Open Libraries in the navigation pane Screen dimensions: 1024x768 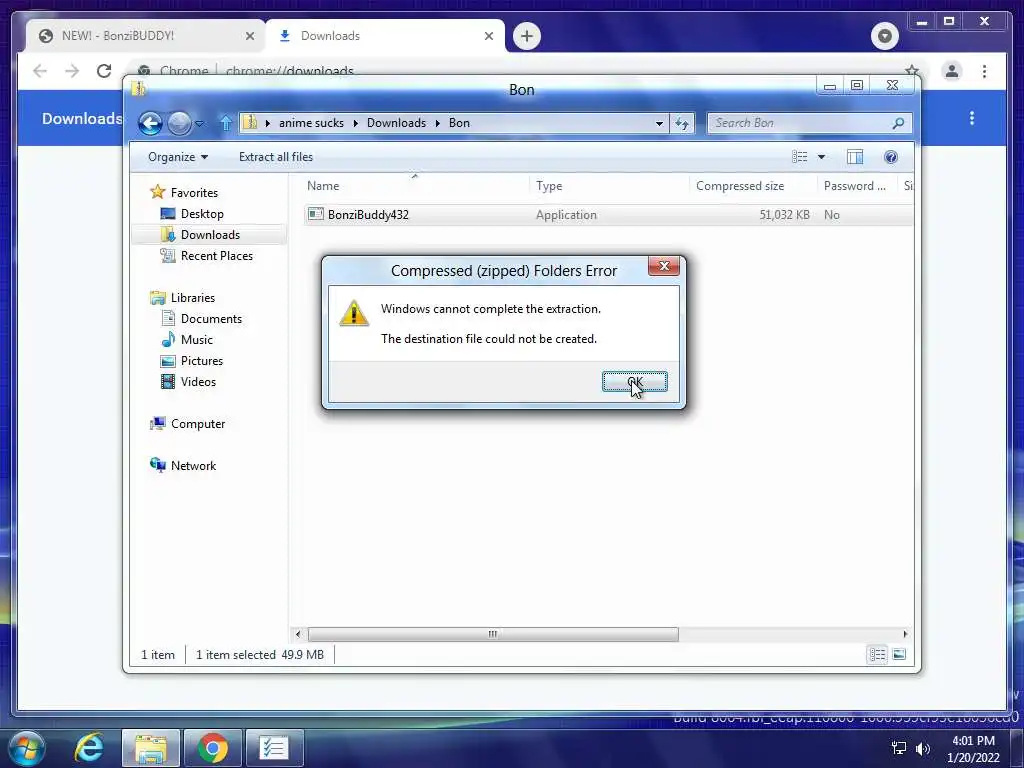pyautogui.click(x=193, y=298)
